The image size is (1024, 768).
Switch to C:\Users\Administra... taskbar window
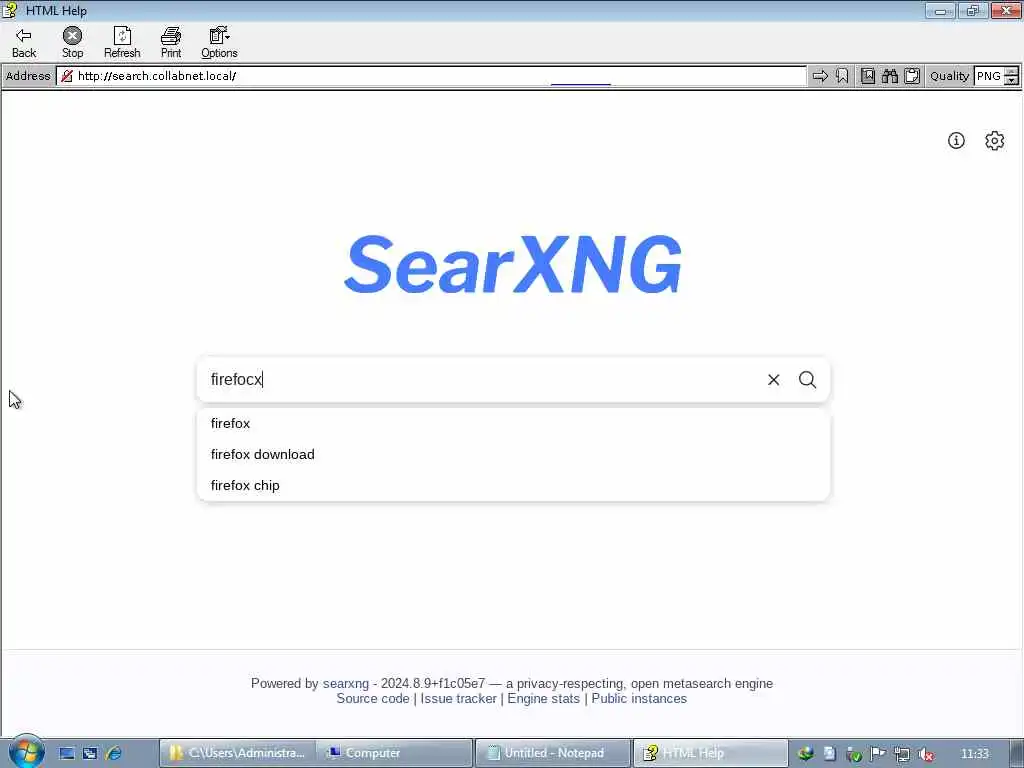238,753
